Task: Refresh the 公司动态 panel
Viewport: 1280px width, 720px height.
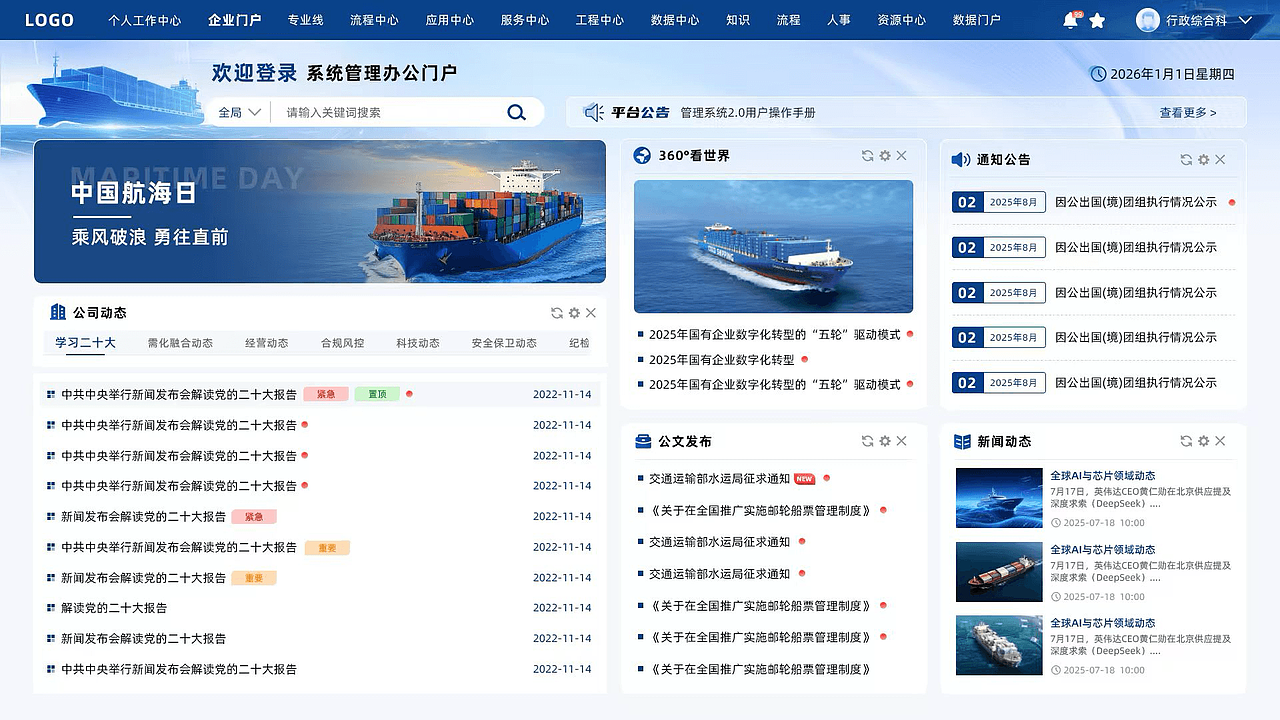Action: click(x=556, y=312)
